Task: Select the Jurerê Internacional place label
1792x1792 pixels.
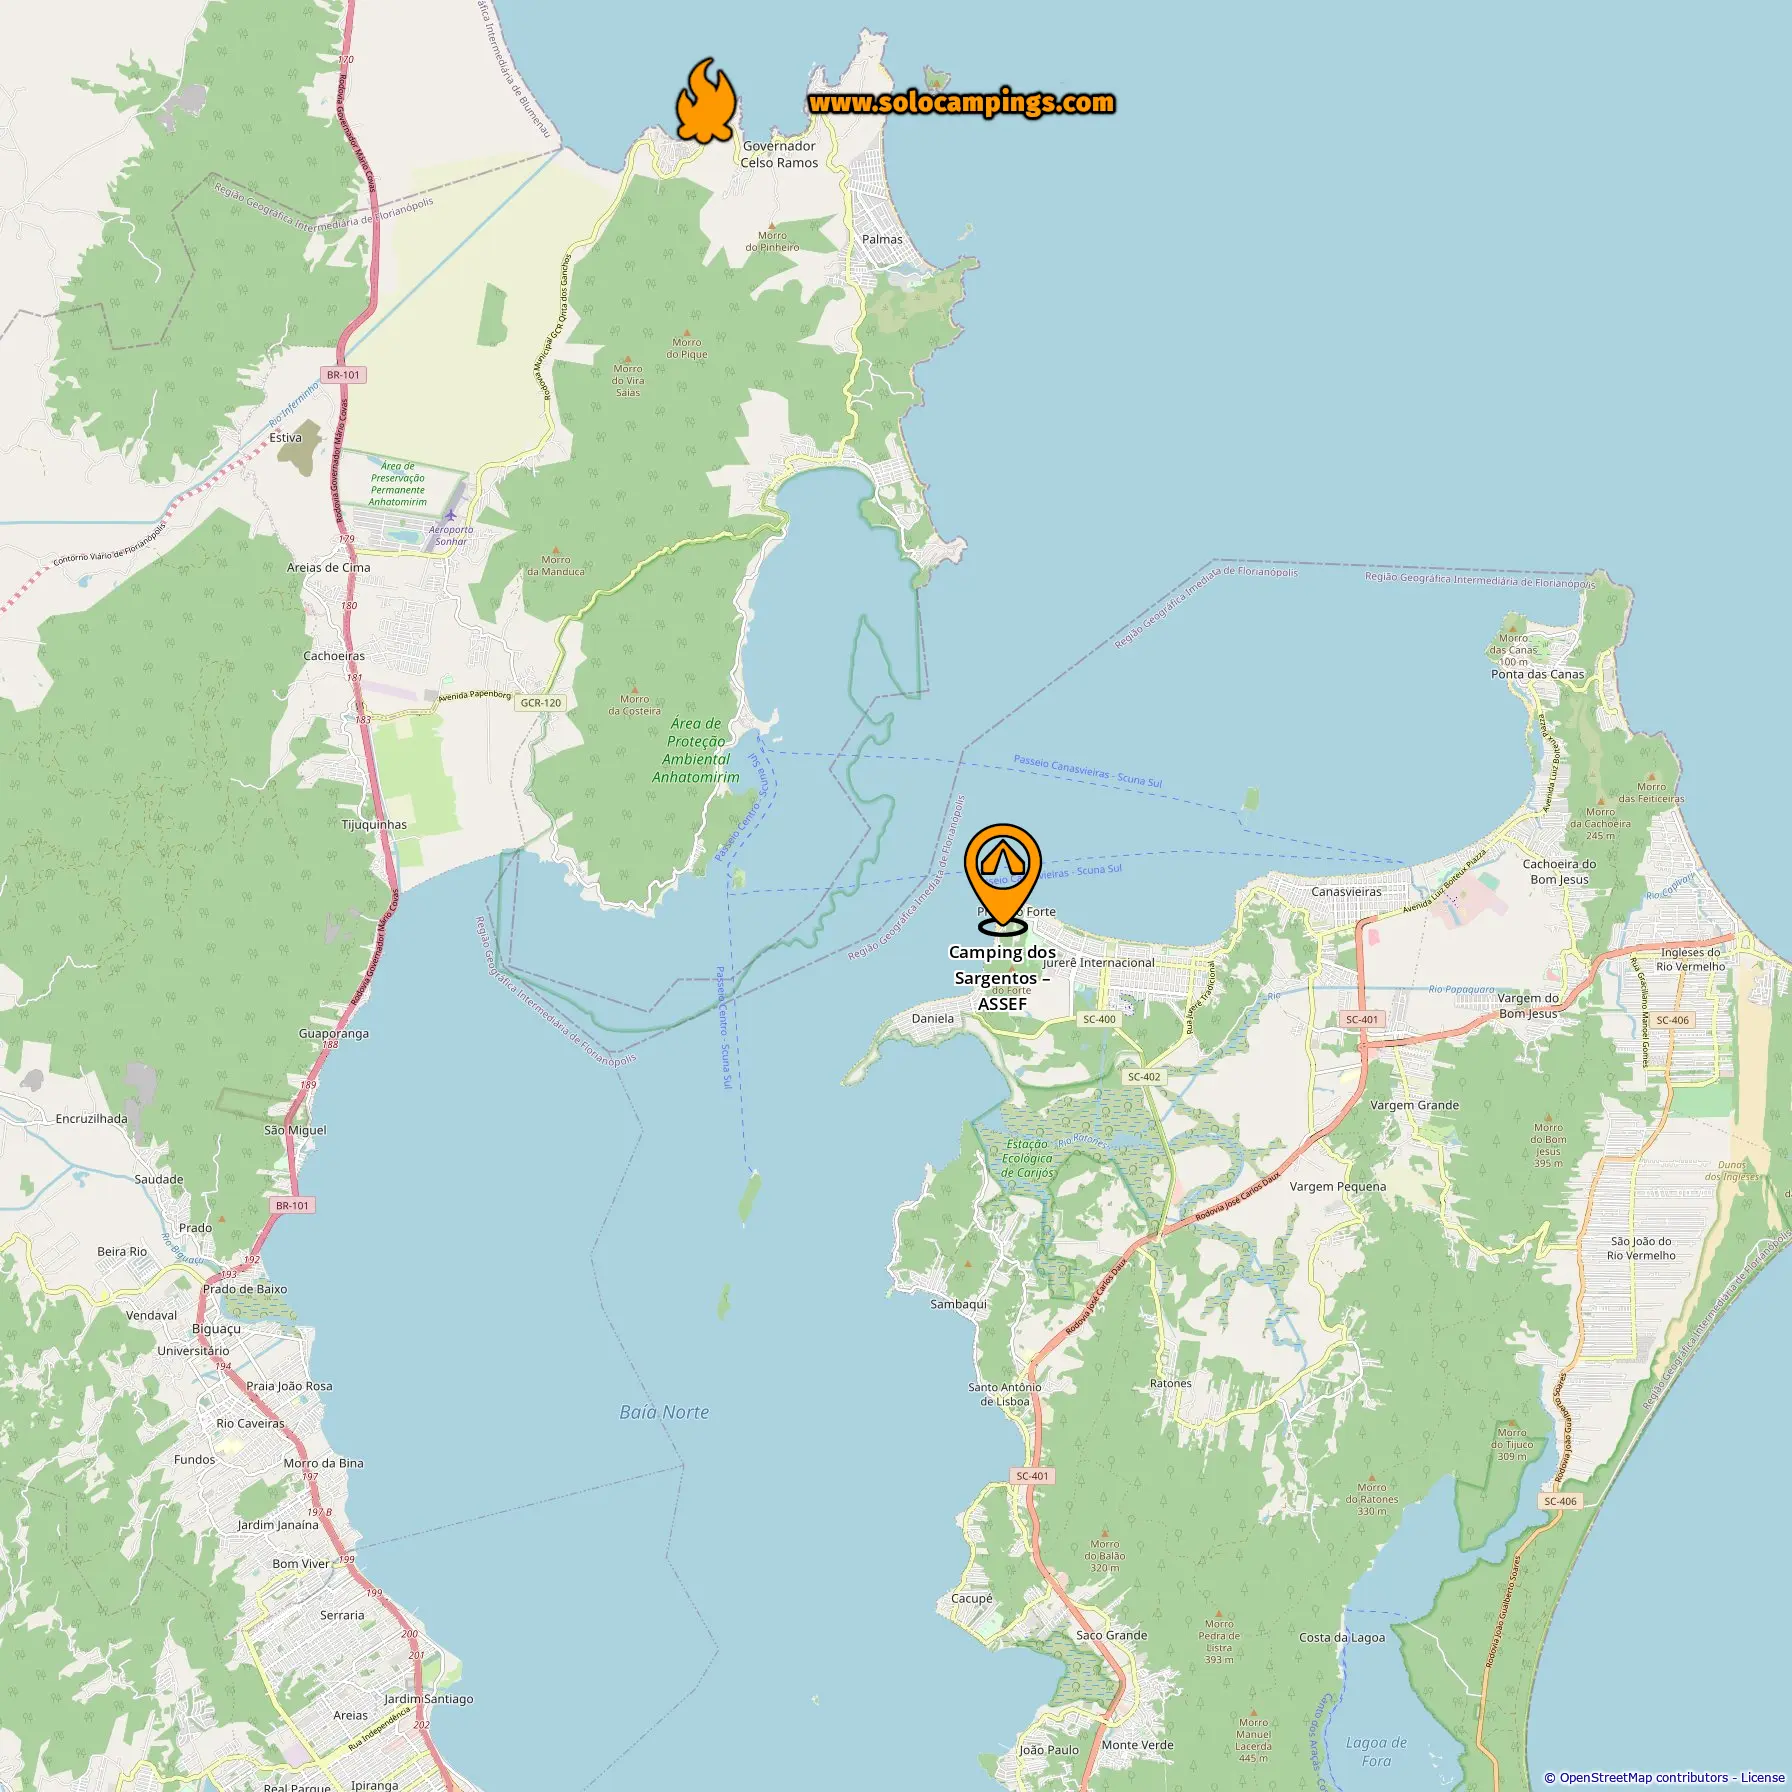Action: pos(1099,963)
